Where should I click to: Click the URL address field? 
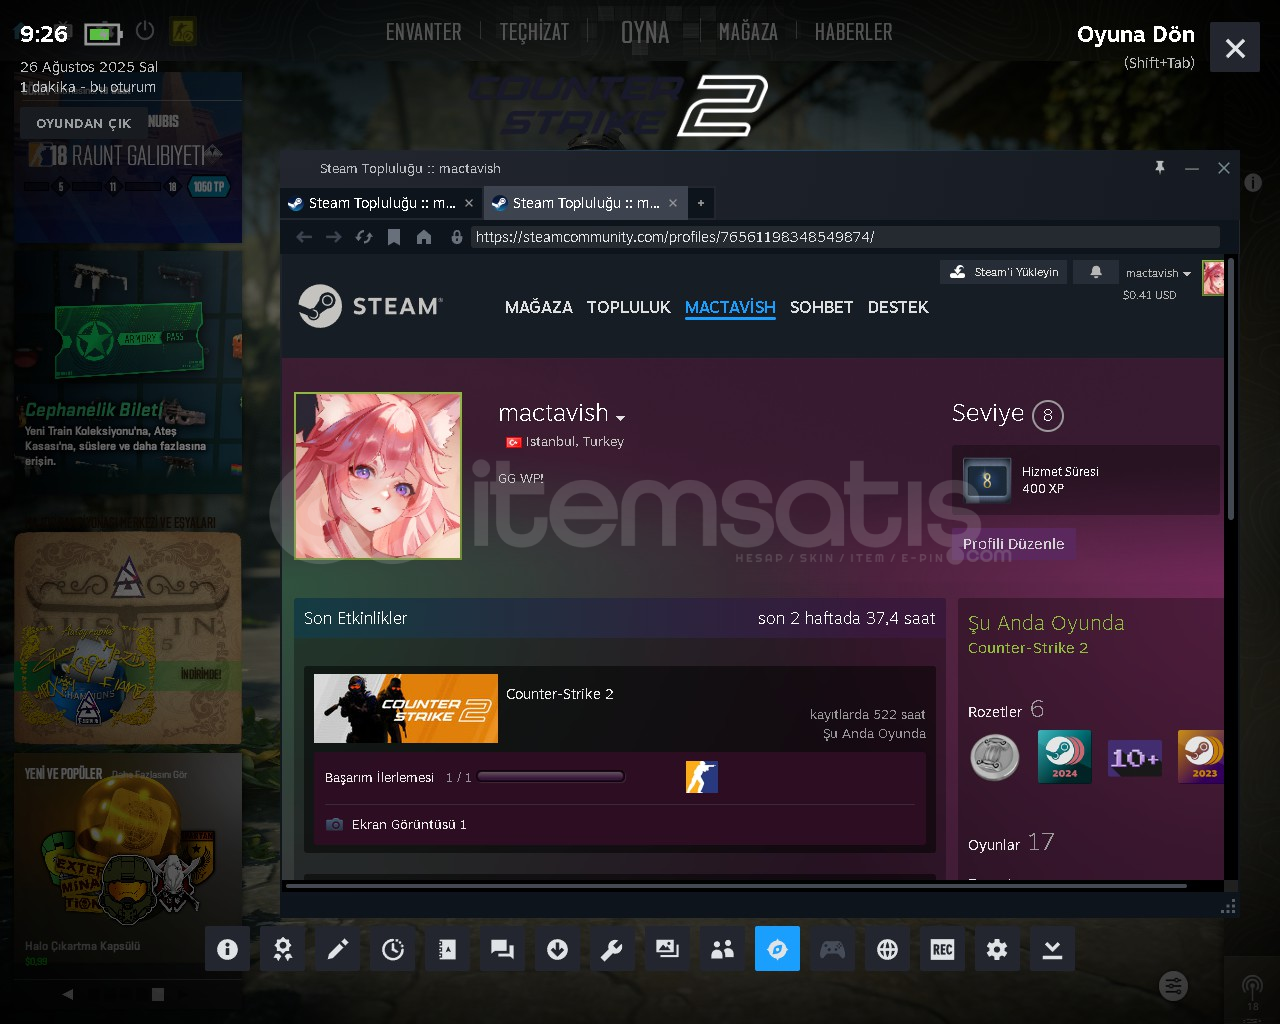tap(845, 237)
